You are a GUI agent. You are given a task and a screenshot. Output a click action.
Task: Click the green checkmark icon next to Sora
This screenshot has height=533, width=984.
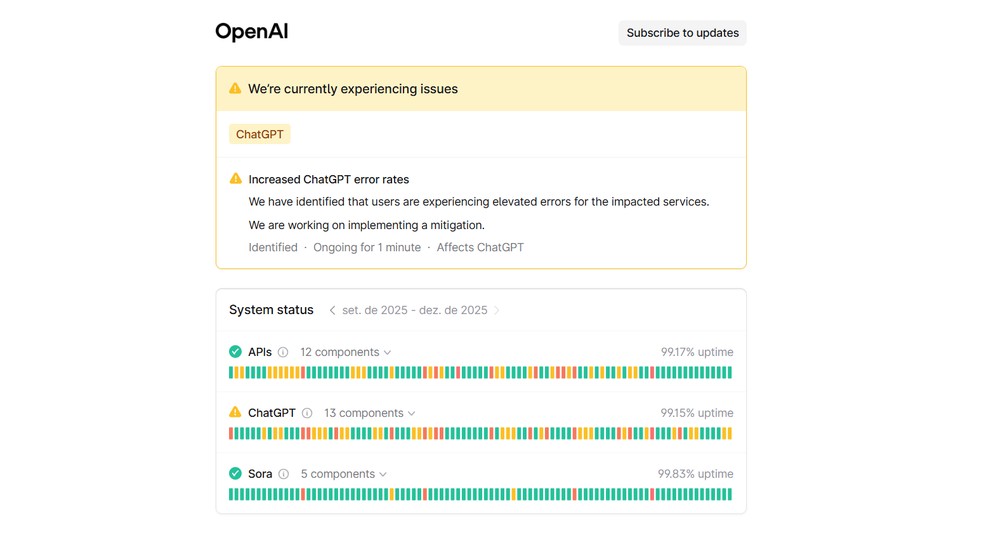235,474
